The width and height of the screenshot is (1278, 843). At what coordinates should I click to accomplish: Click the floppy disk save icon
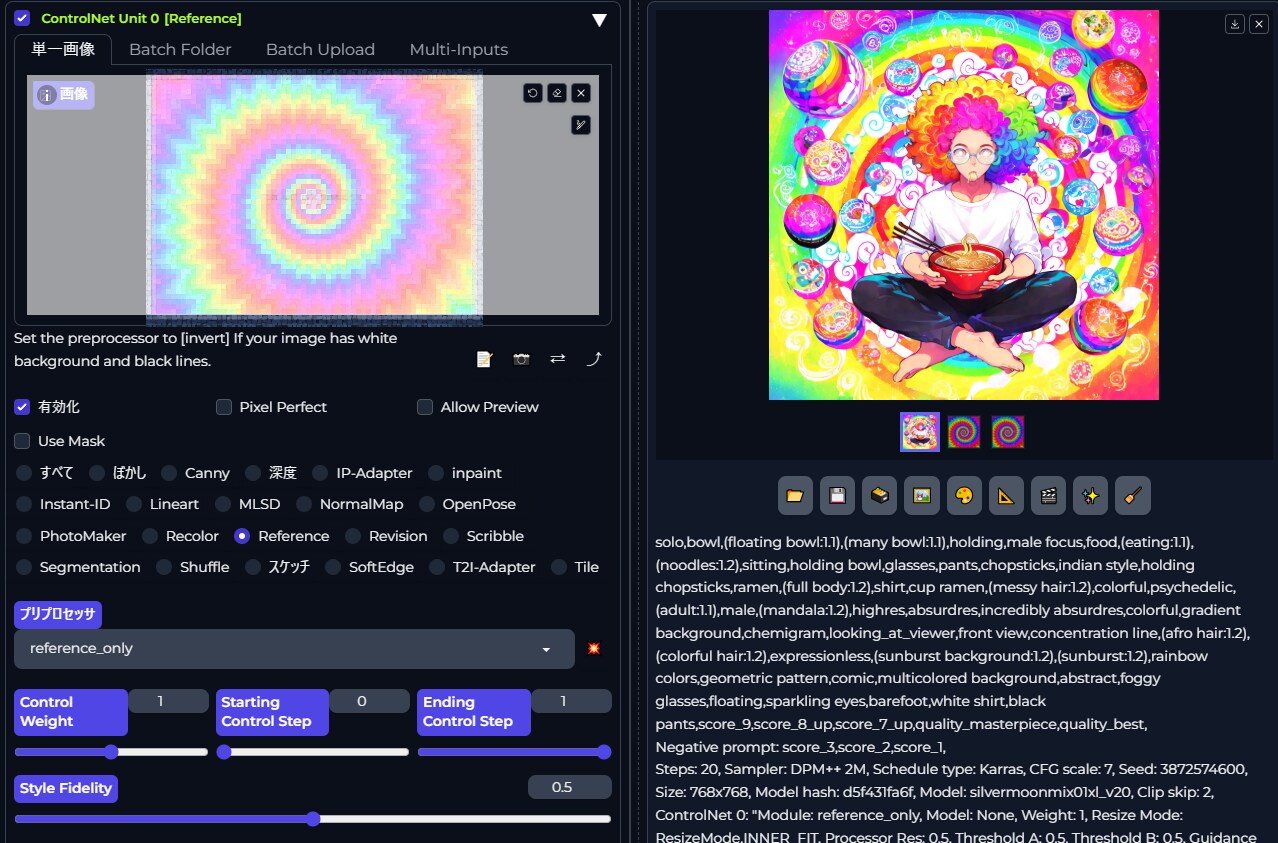coord(837,495)
